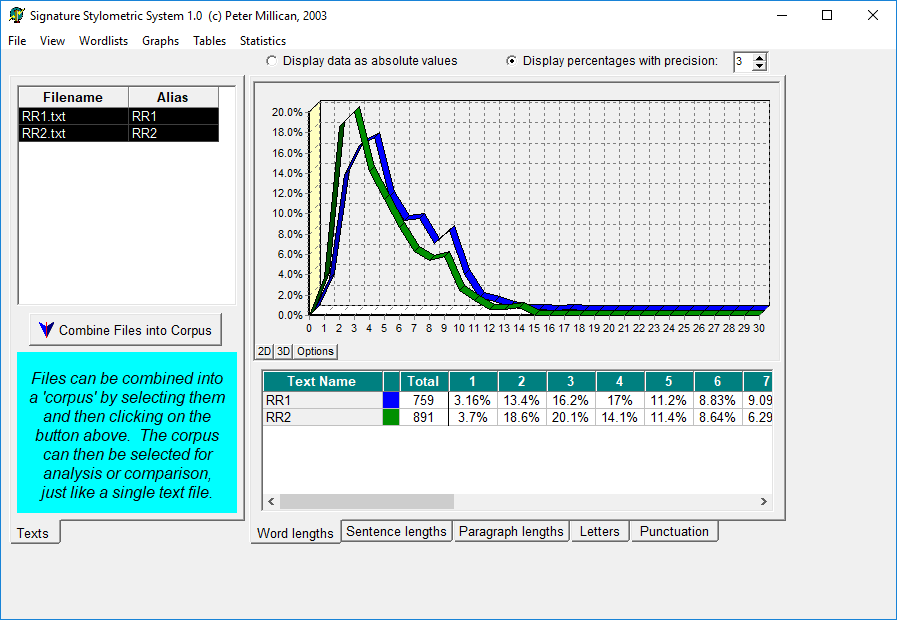897x620 pixels.
Task: Click the arrow icon on Combine Files button
Action: pos(46,329)
